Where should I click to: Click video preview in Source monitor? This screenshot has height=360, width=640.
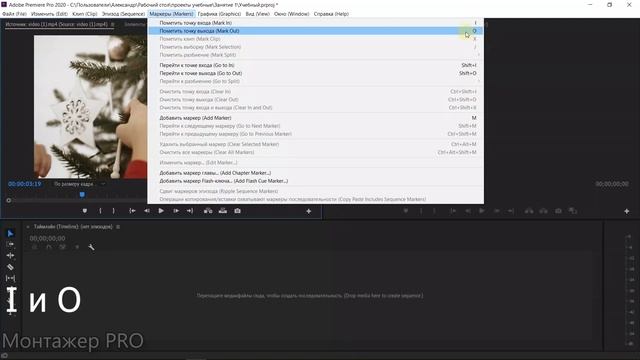90,107
